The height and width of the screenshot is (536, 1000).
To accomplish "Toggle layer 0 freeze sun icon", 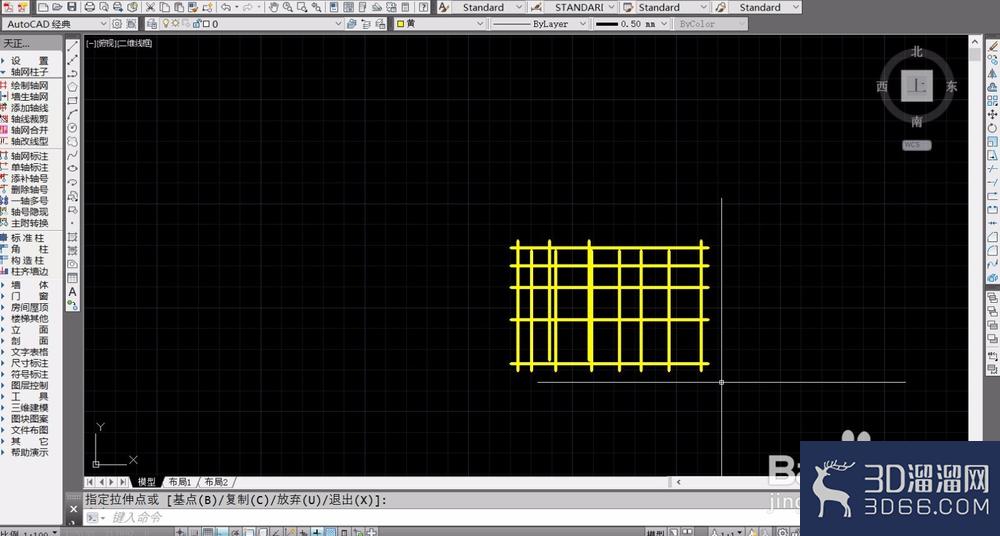I will click(x=175, y=24).
